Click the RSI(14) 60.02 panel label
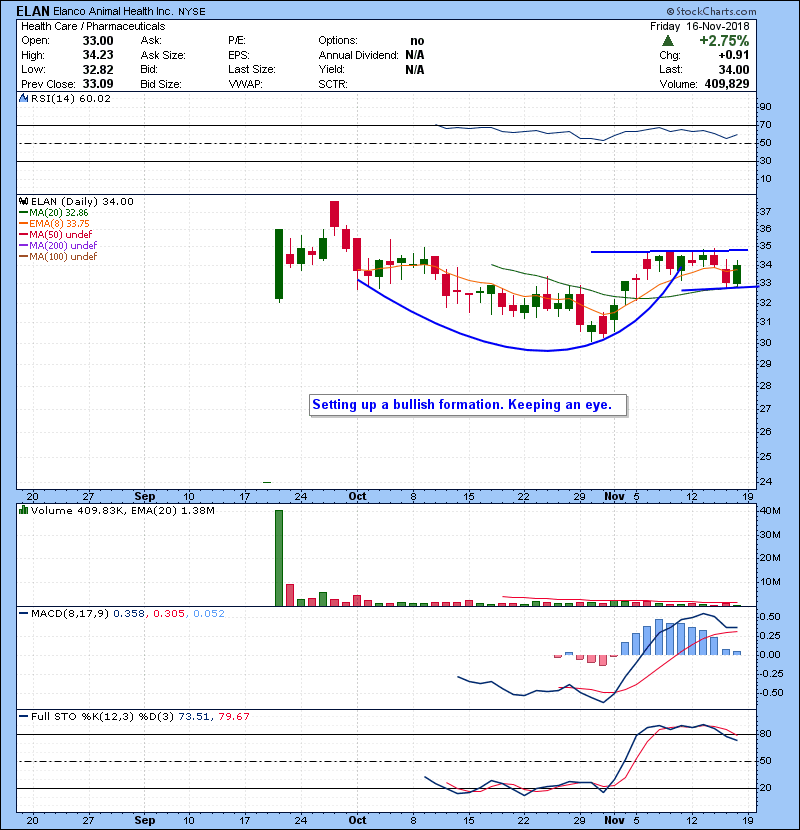This screenshot has height=830, width=800. [x=71, y=98]
